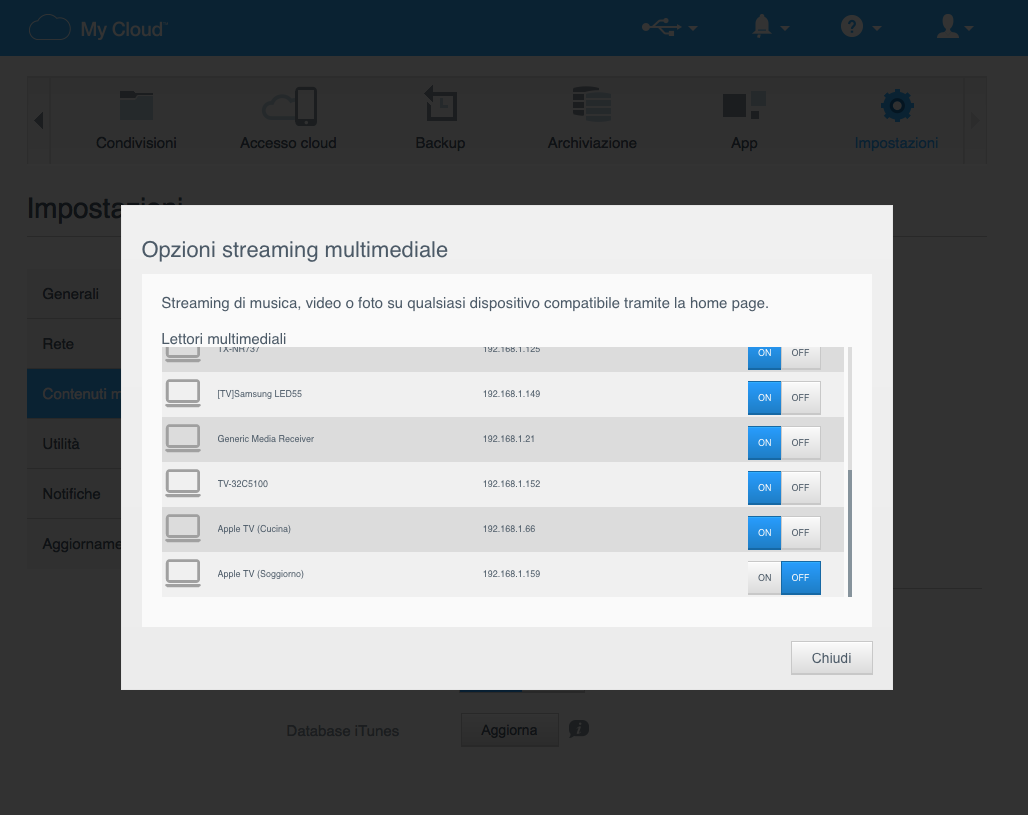Select the Apple TV (Cucina) name

tap(254, 529)
